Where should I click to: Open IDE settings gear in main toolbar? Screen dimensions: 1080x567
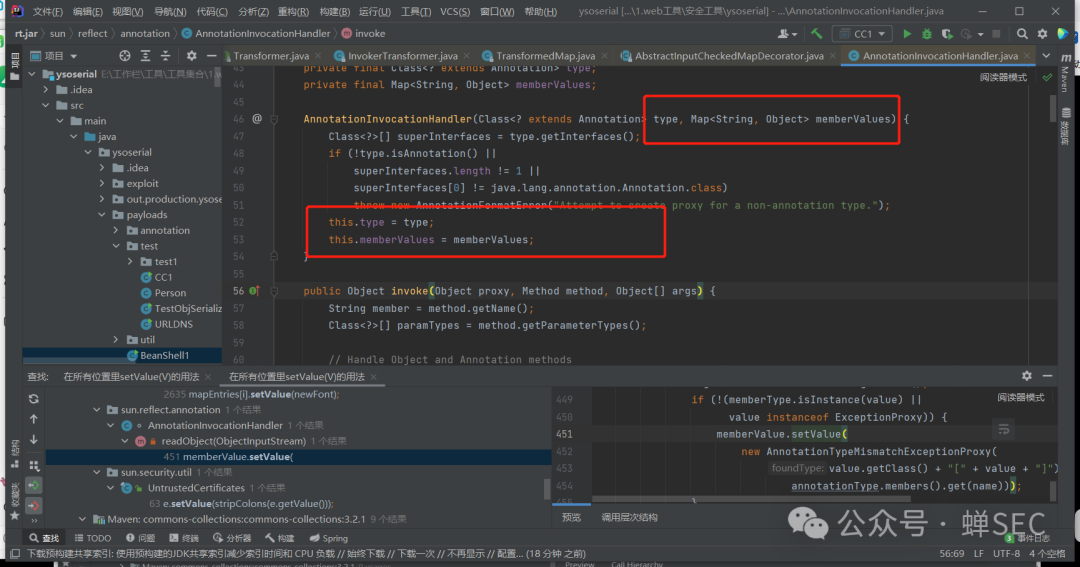[1043, 34]
